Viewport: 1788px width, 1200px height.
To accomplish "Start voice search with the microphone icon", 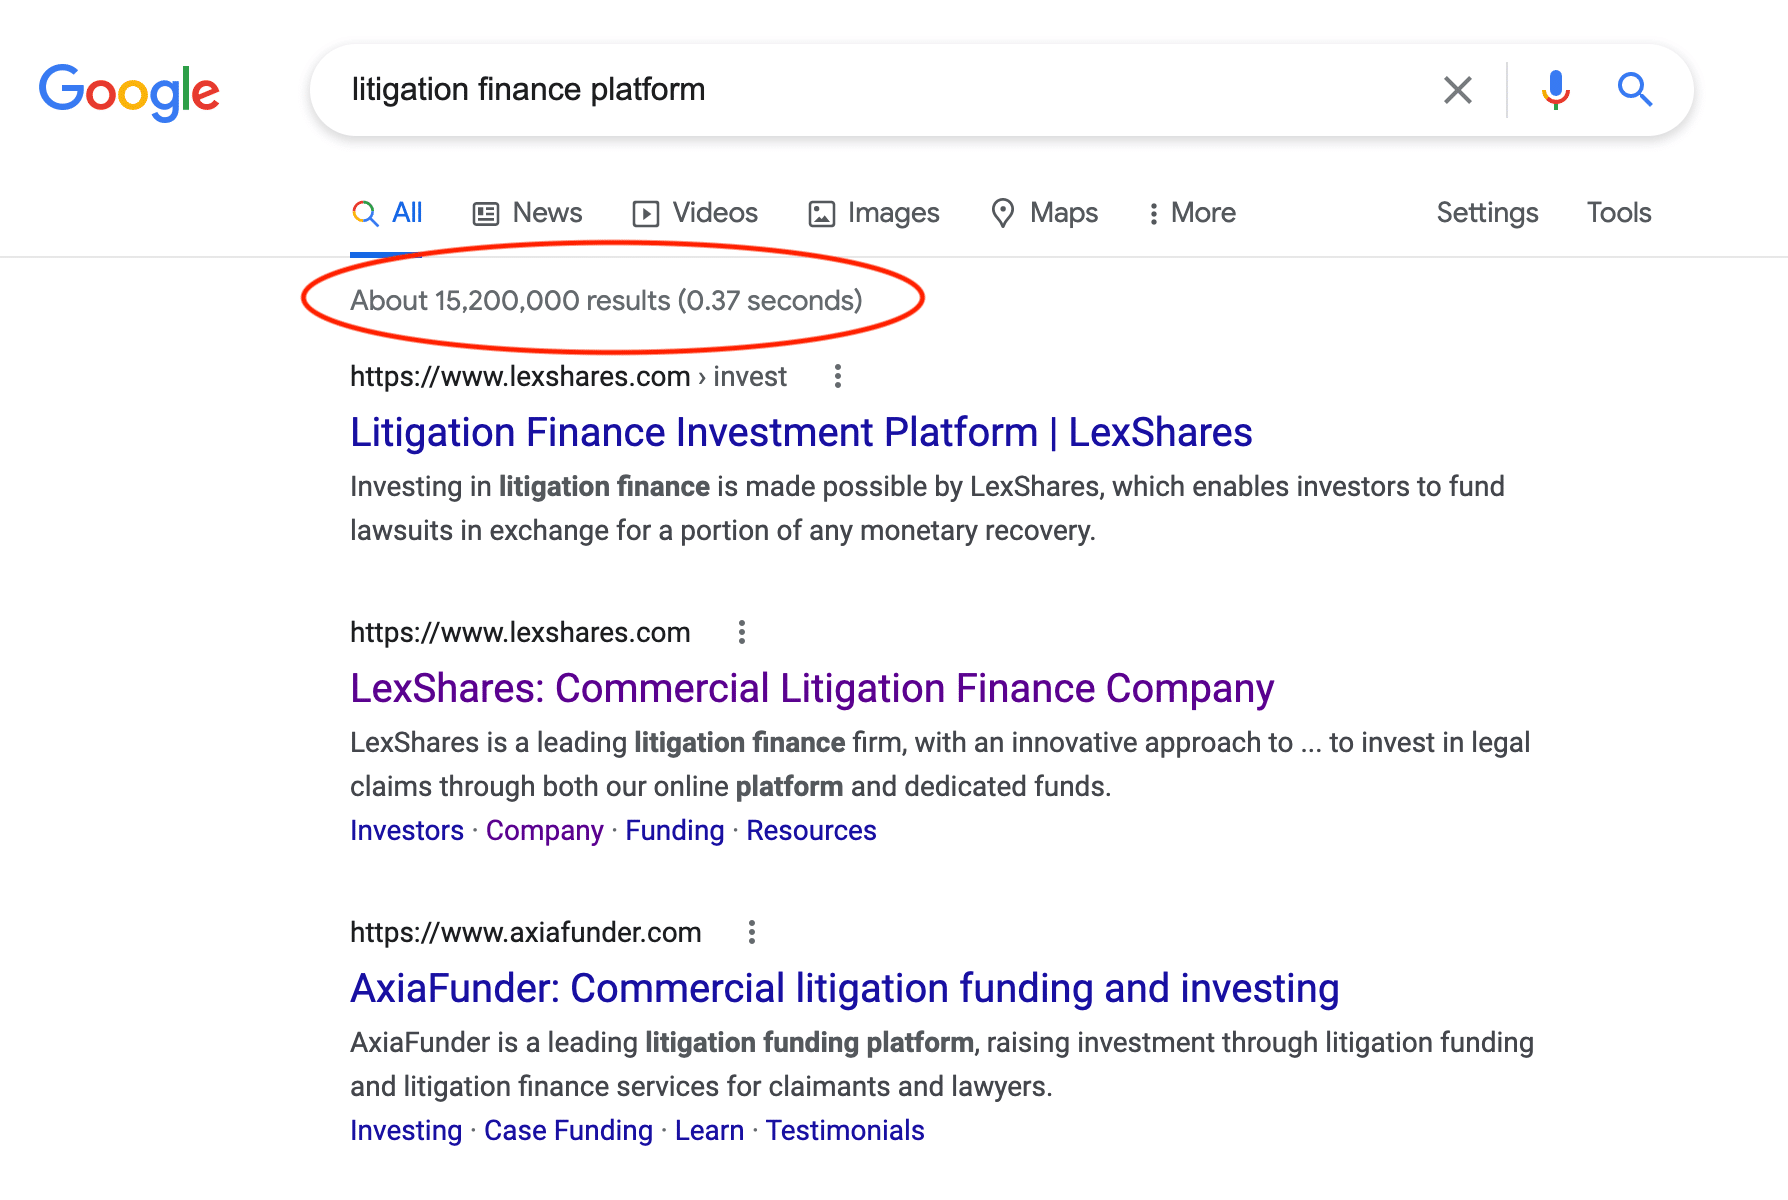I will (1555, 90).
